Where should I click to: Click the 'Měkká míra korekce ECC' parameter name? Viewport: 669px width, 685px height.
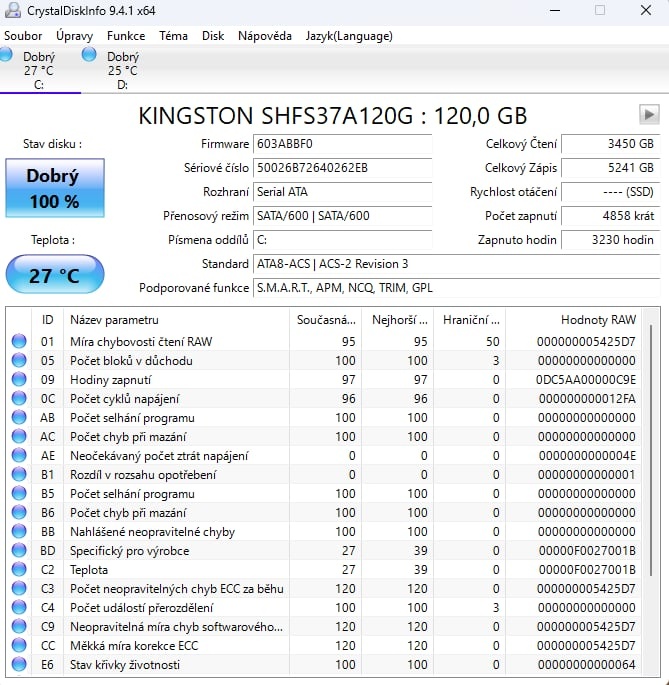pos(134,646)
